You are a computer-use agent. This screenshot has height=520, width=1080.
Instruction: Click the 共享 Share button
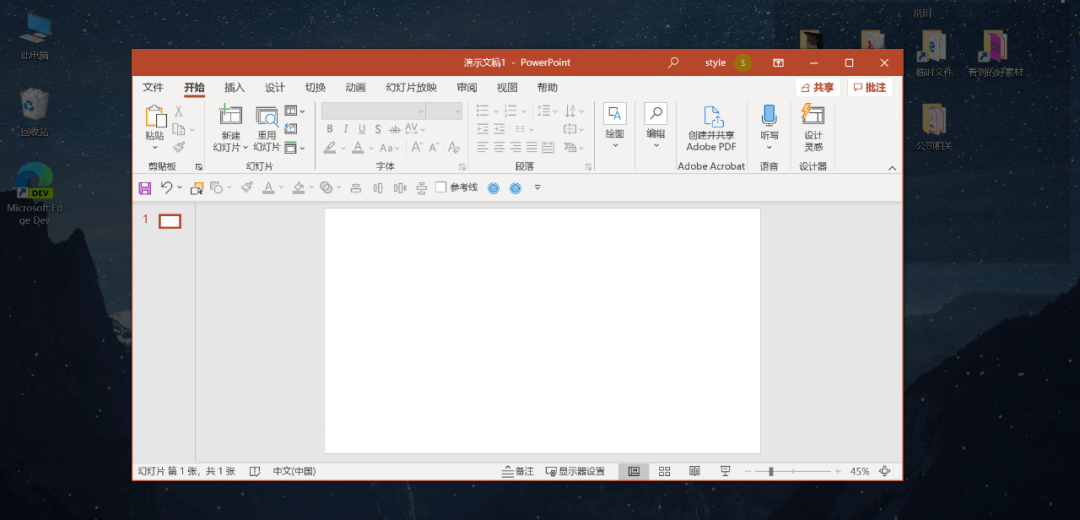[x=818, y=87]
